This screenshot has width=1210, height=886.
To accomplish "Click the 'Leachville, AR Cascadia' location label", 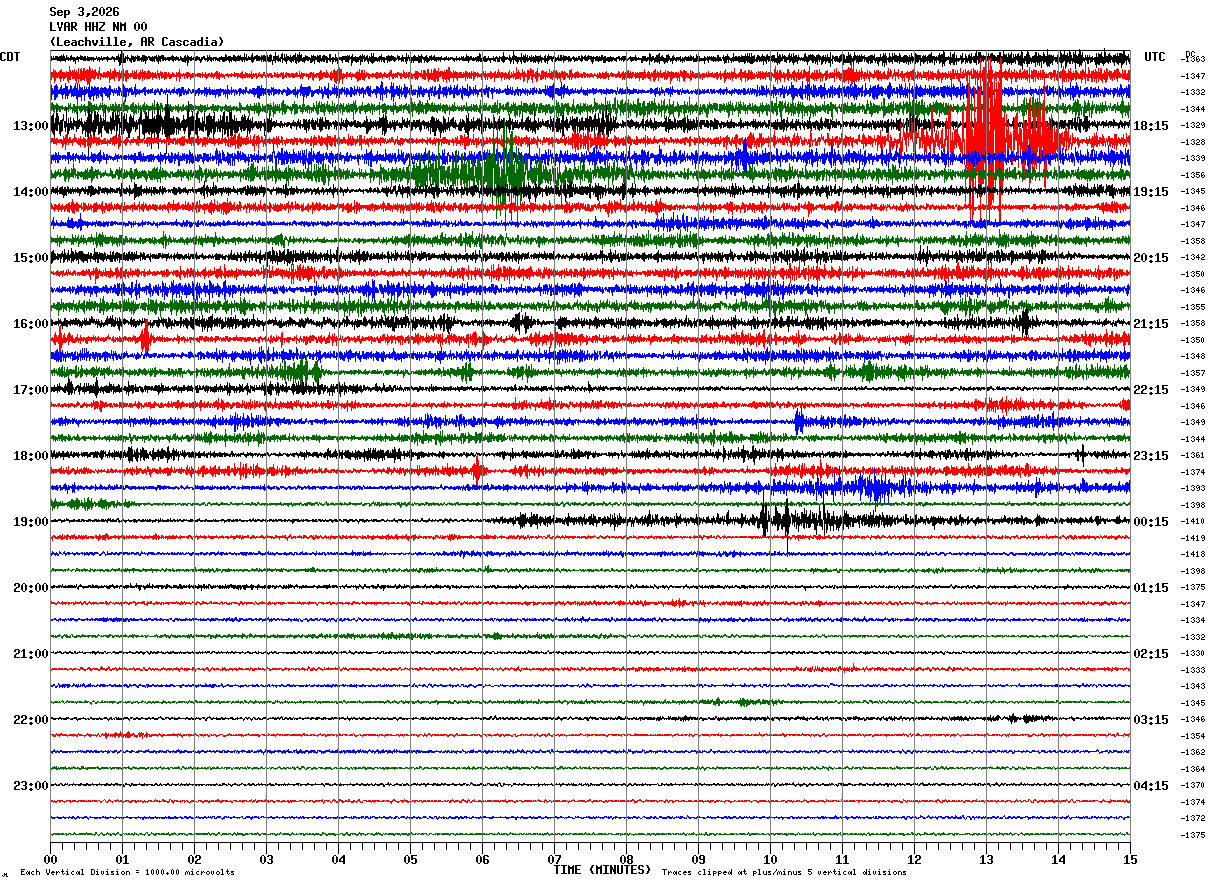I will (x=137, y=42).
